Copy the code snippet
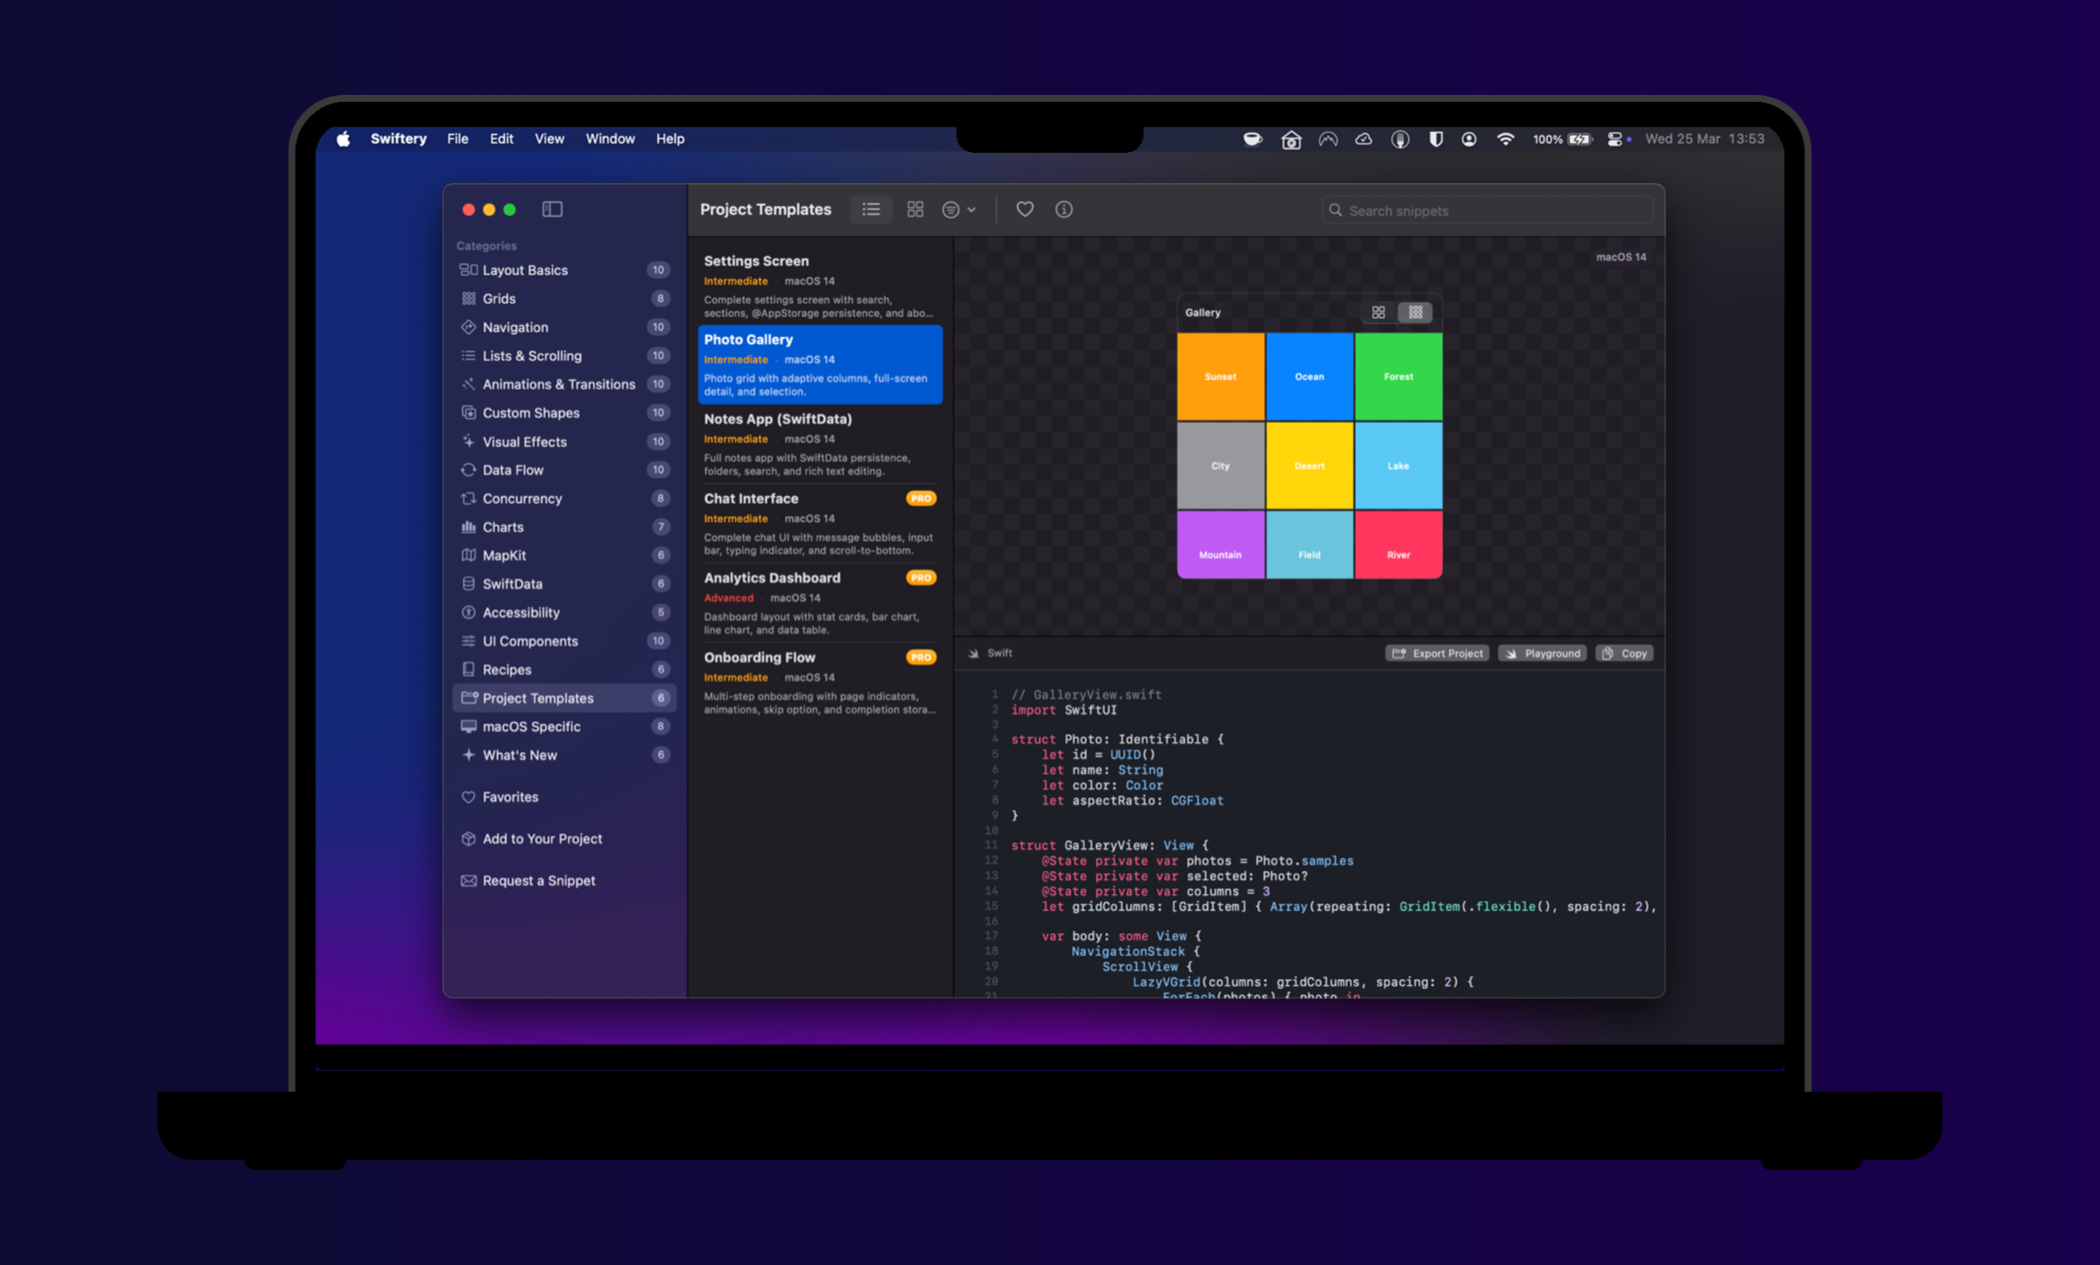 coord(1624,653)
